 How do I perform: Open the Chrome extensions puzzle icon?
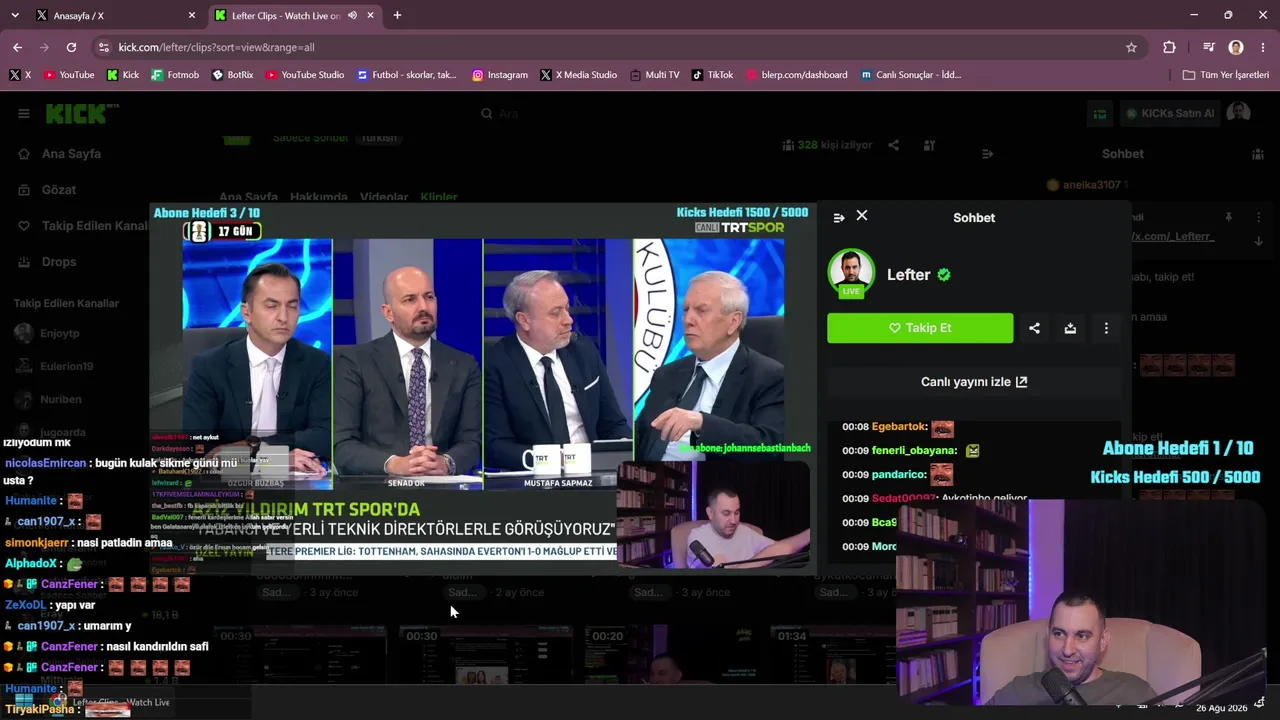(x=1169, y=47)
